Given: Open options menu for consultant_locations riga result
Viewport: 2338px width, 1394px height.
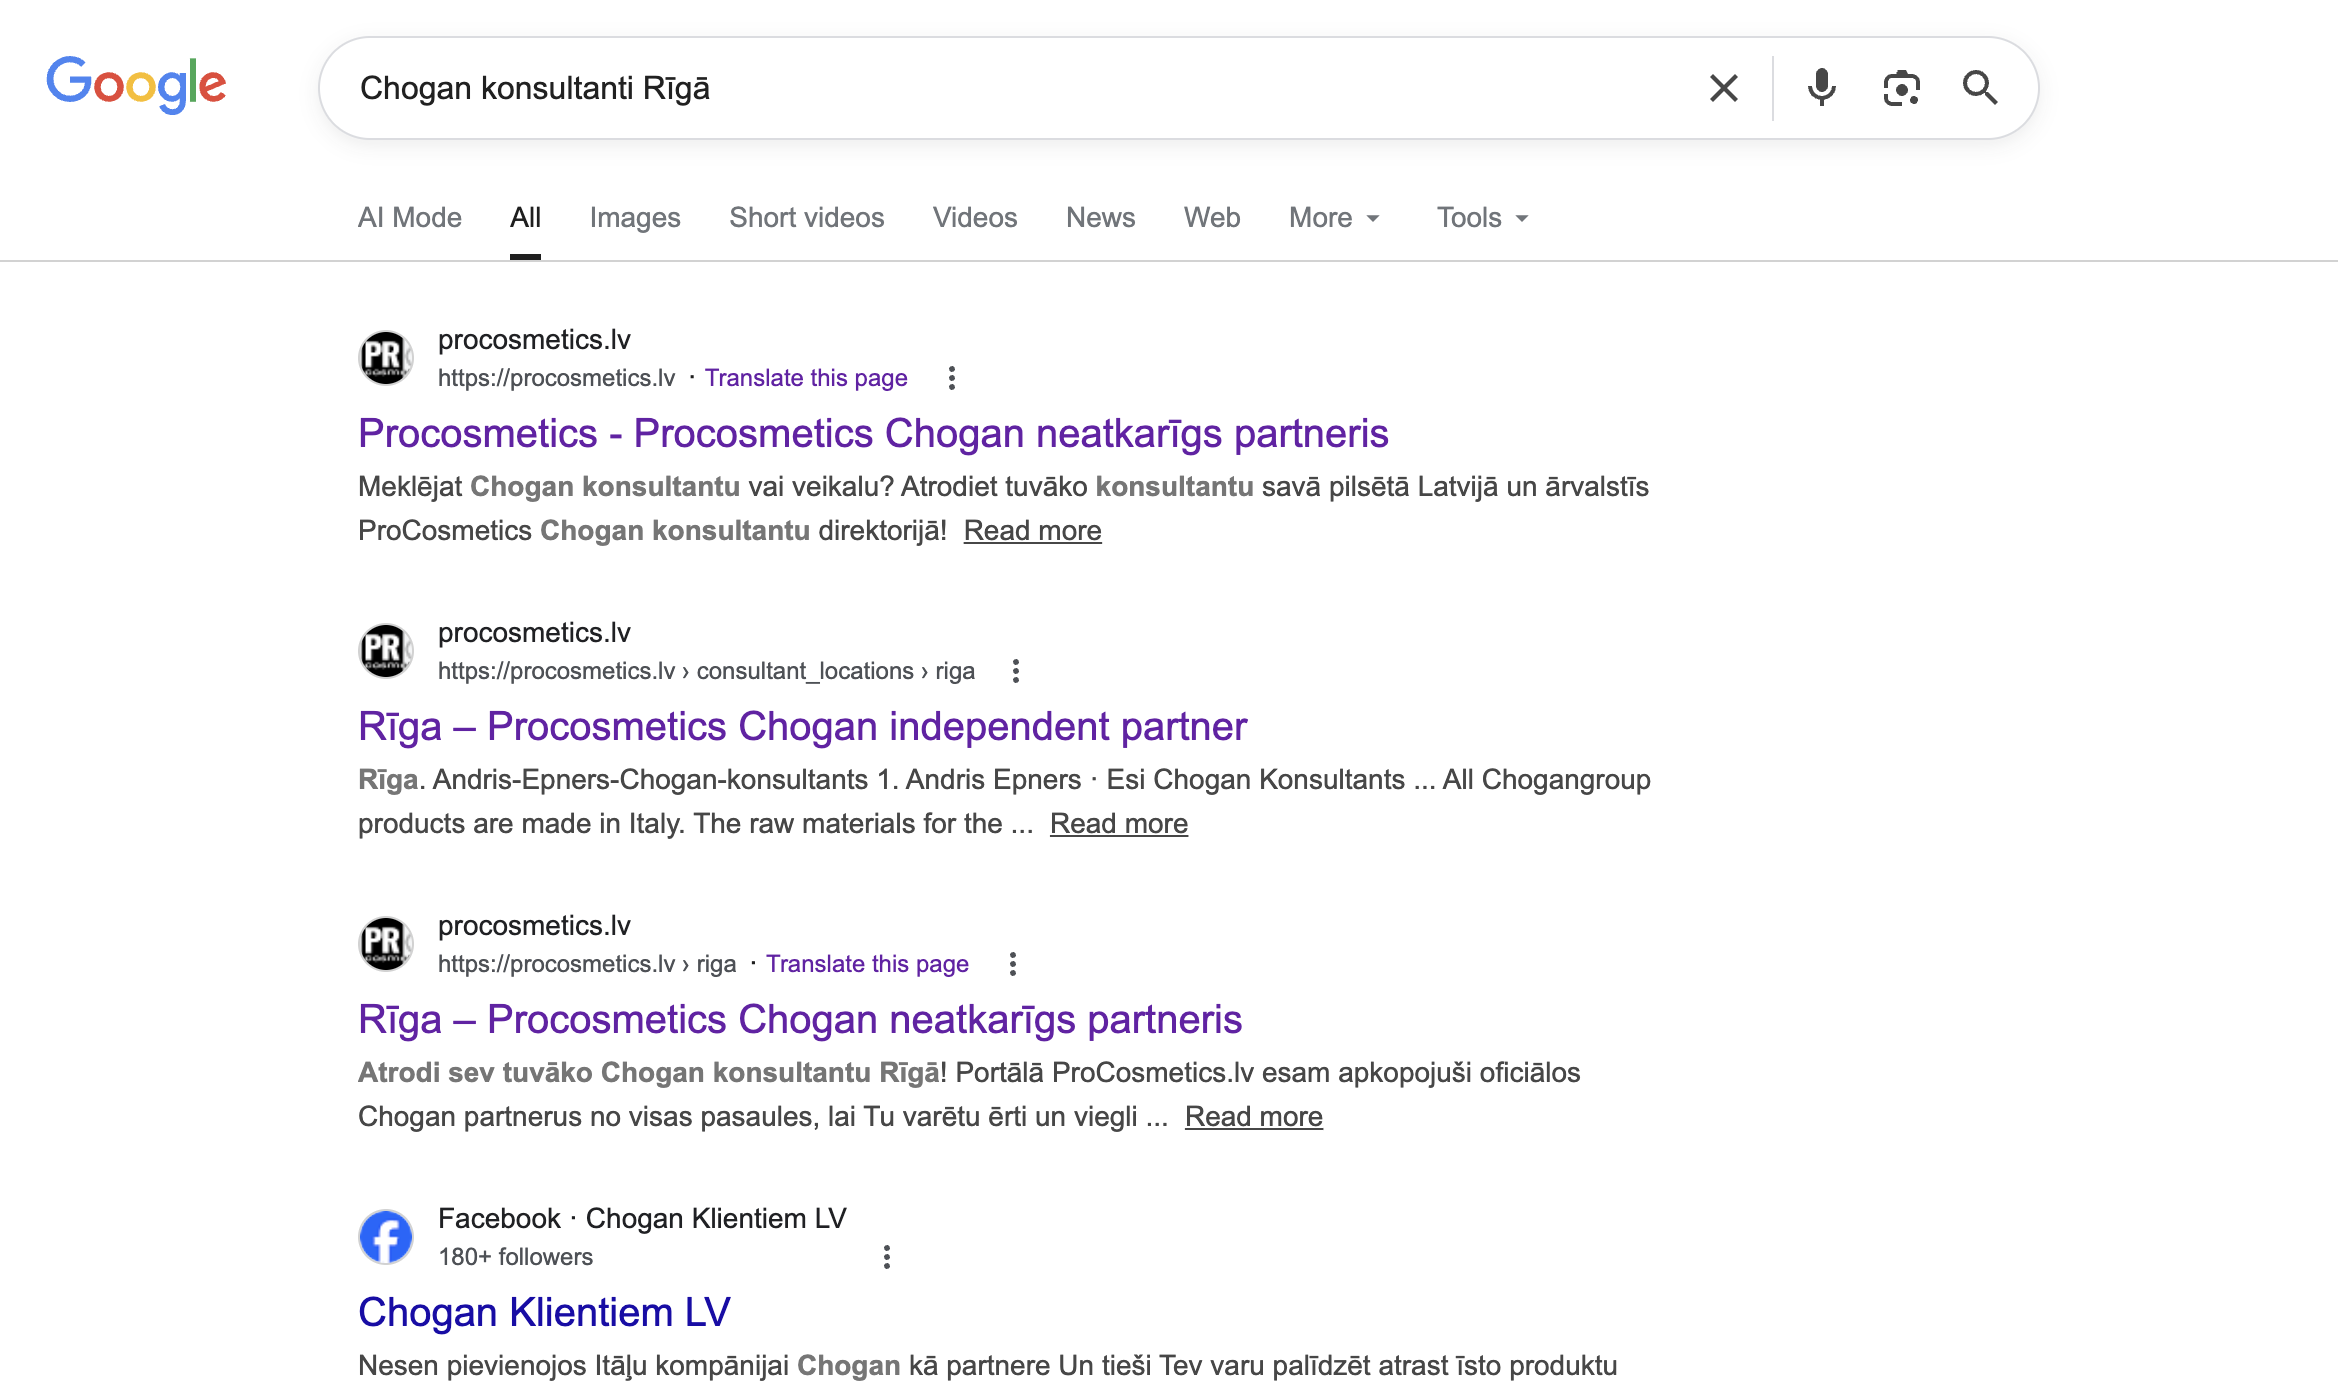Looking at the screenshot, I should [x=1016, y=671].
